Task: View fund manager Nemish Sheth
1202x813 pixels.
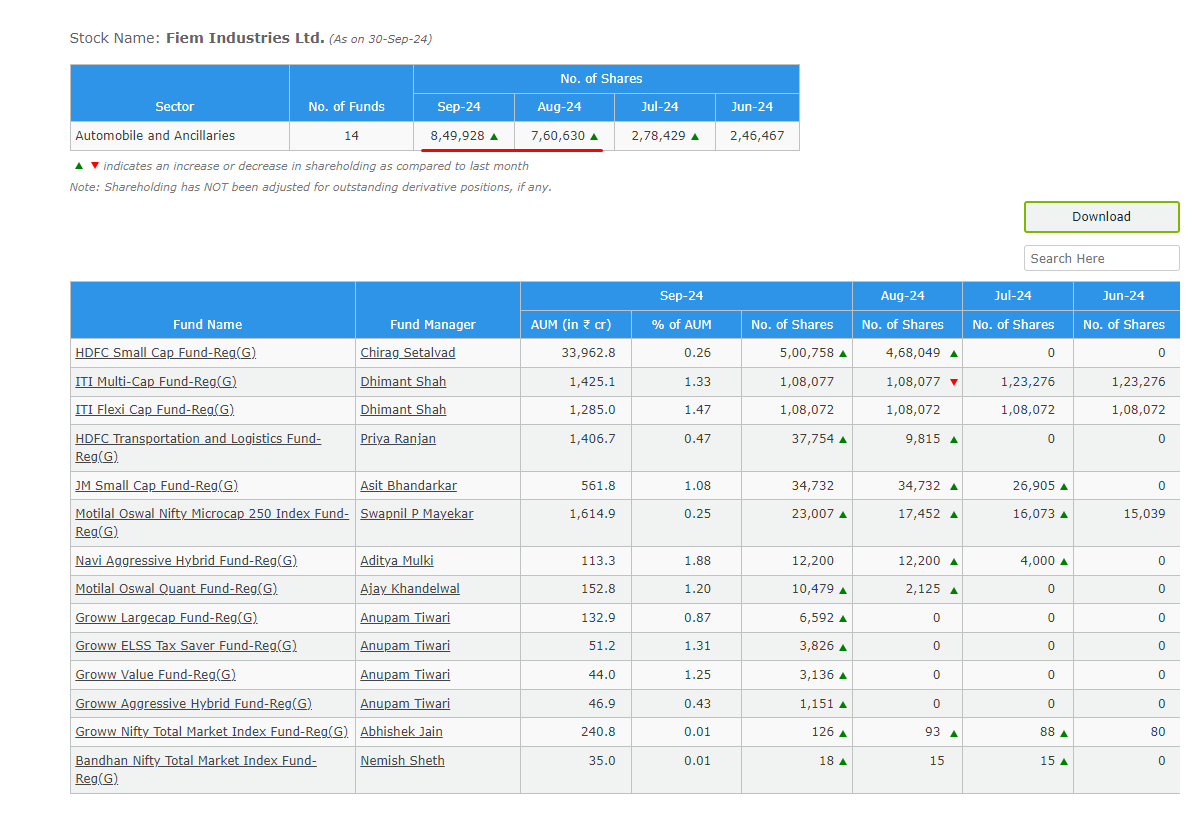Action: (402, 761)
